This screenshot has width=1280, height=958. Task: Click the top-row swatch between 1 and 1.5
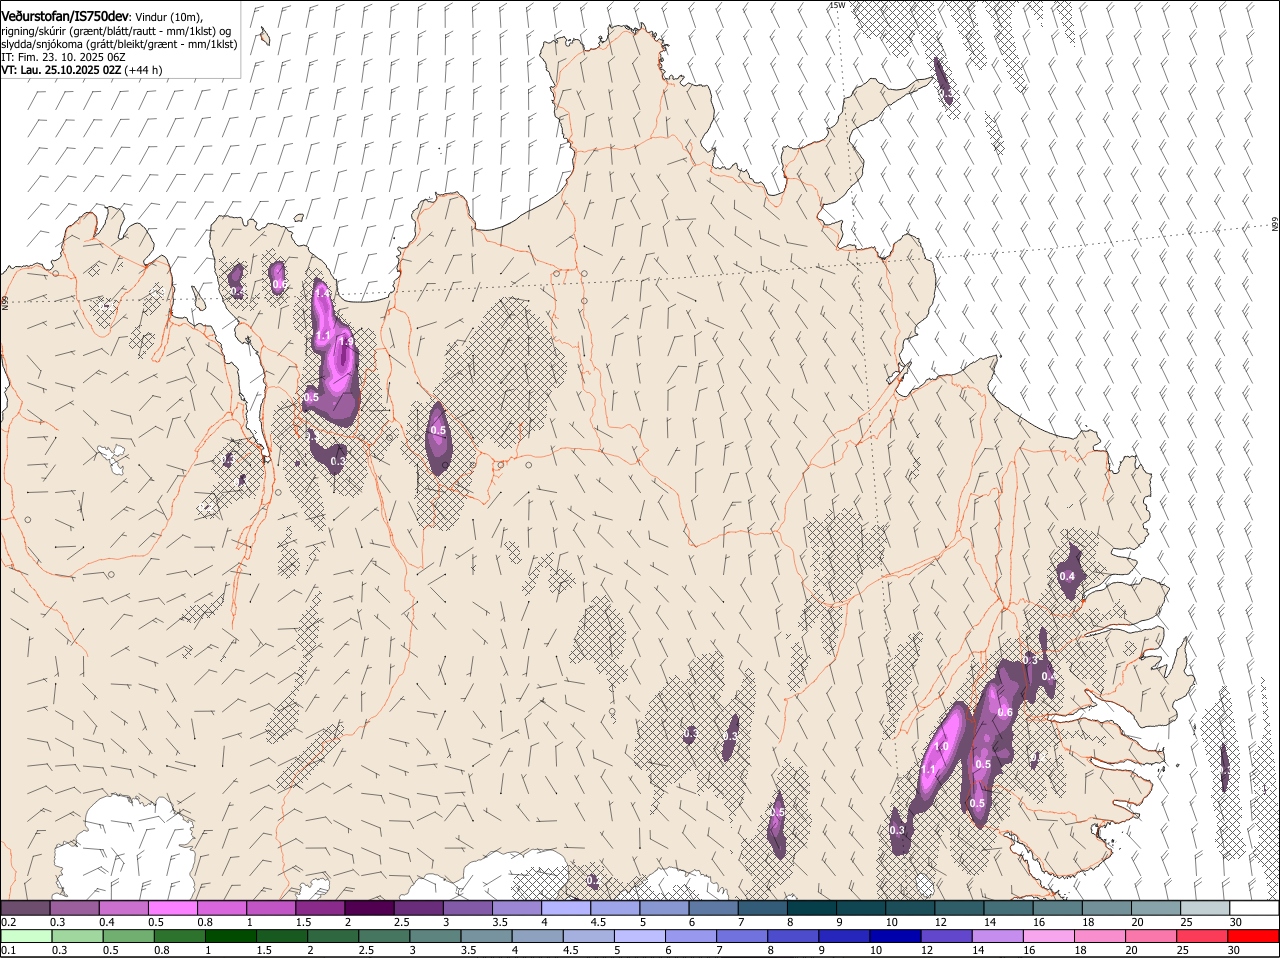[x=270, y=907]
